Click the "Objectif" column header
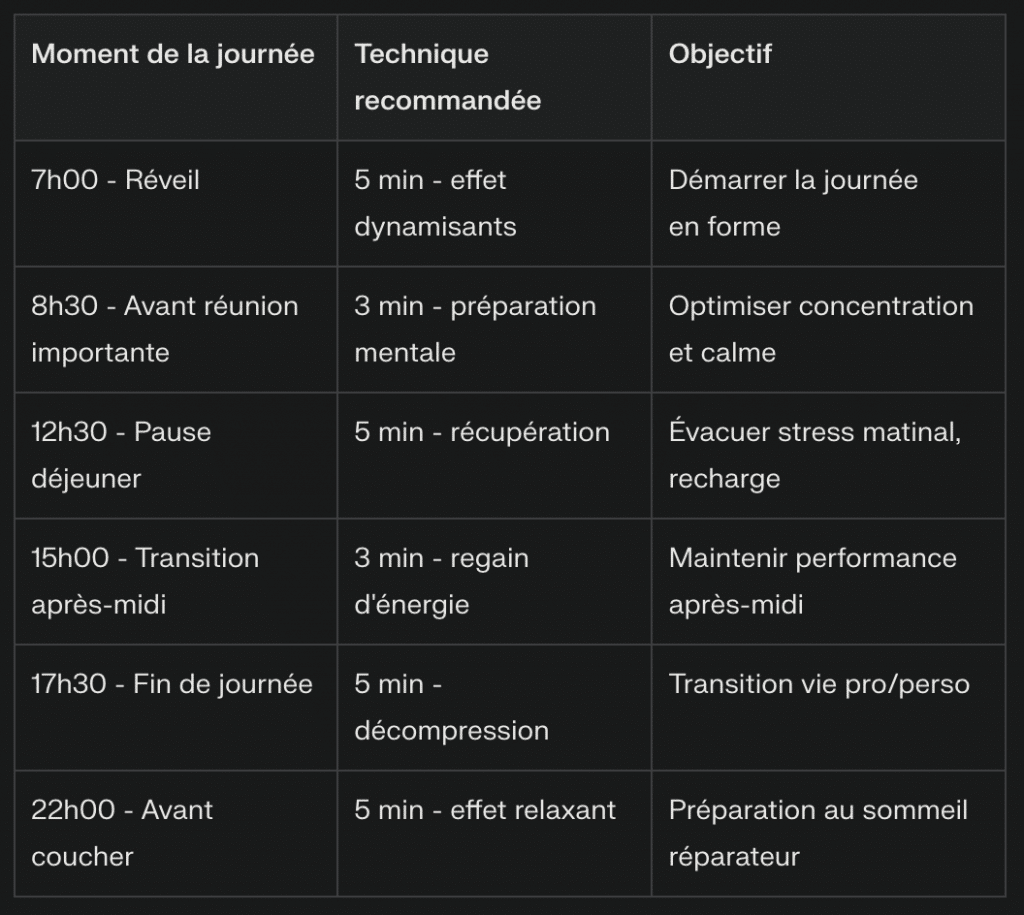This screenshot has width=1024, height=915. (720, 54)
